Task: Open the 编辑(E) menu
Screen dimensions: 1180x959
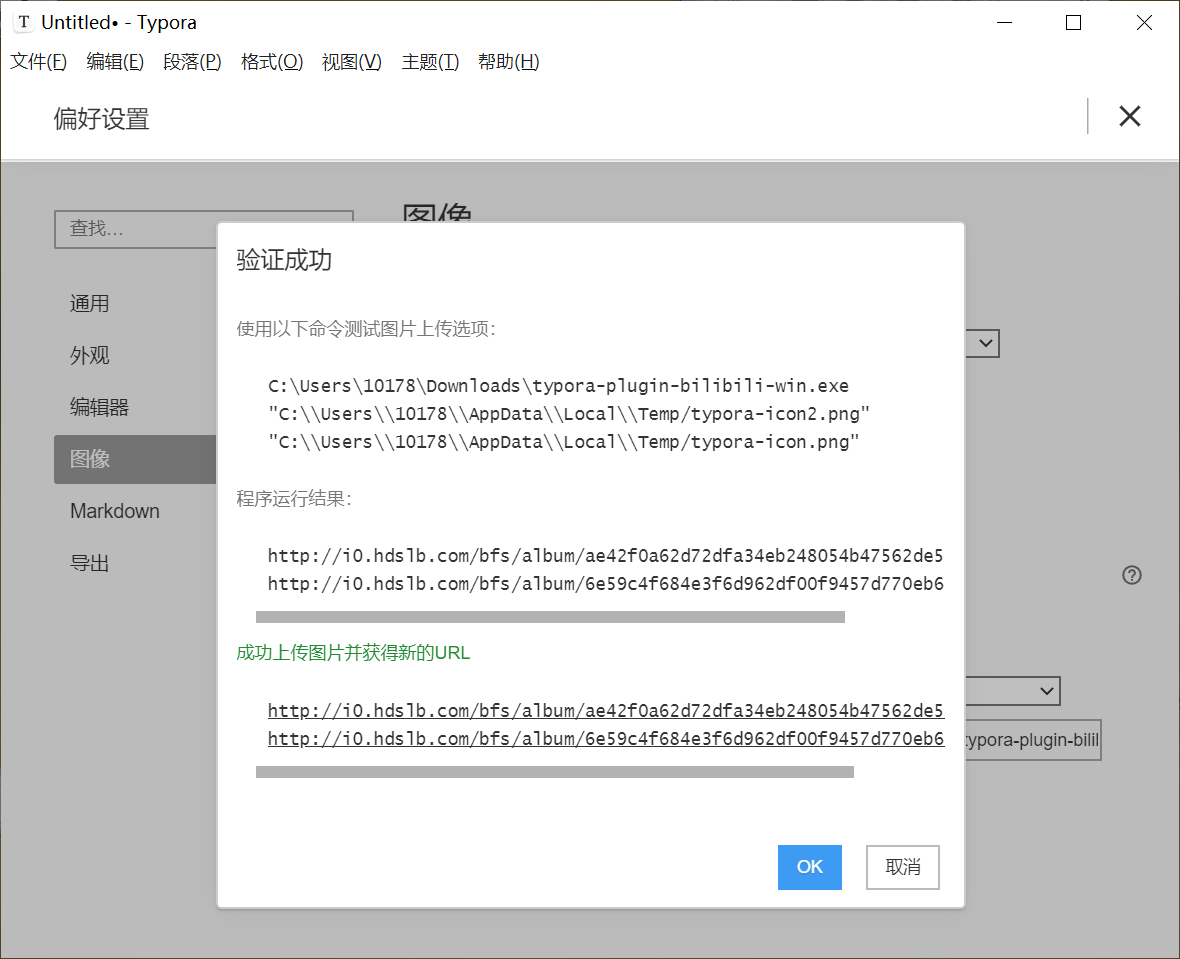Action: (x=115, y=62)
